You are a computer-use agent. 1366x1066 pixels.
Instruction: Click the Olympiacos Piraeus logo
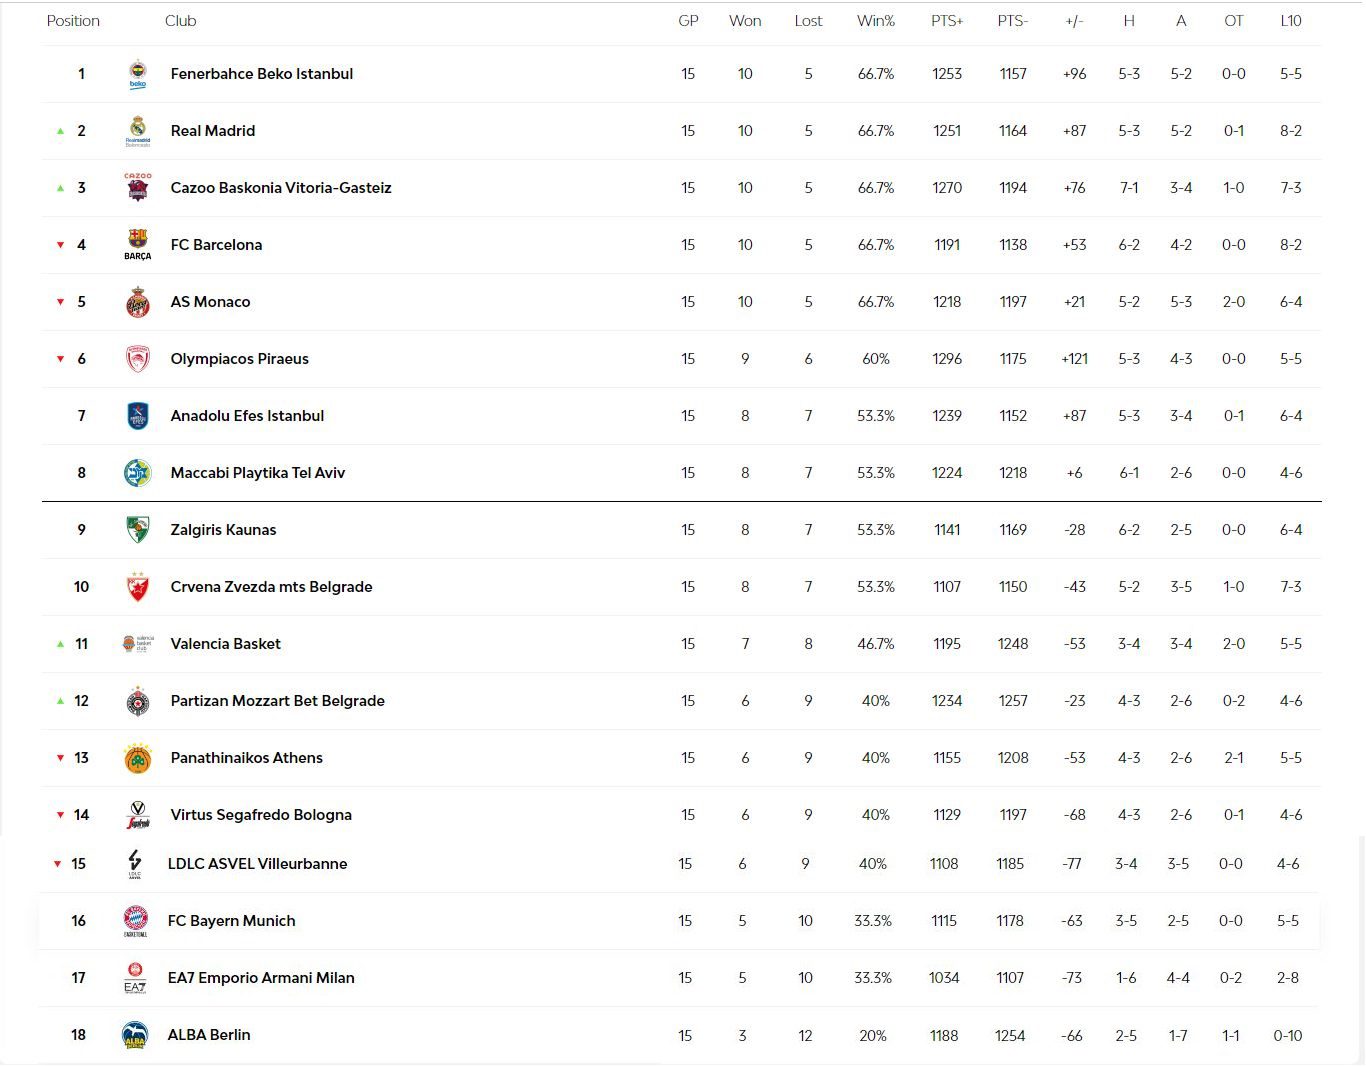[x=138, y=359]
